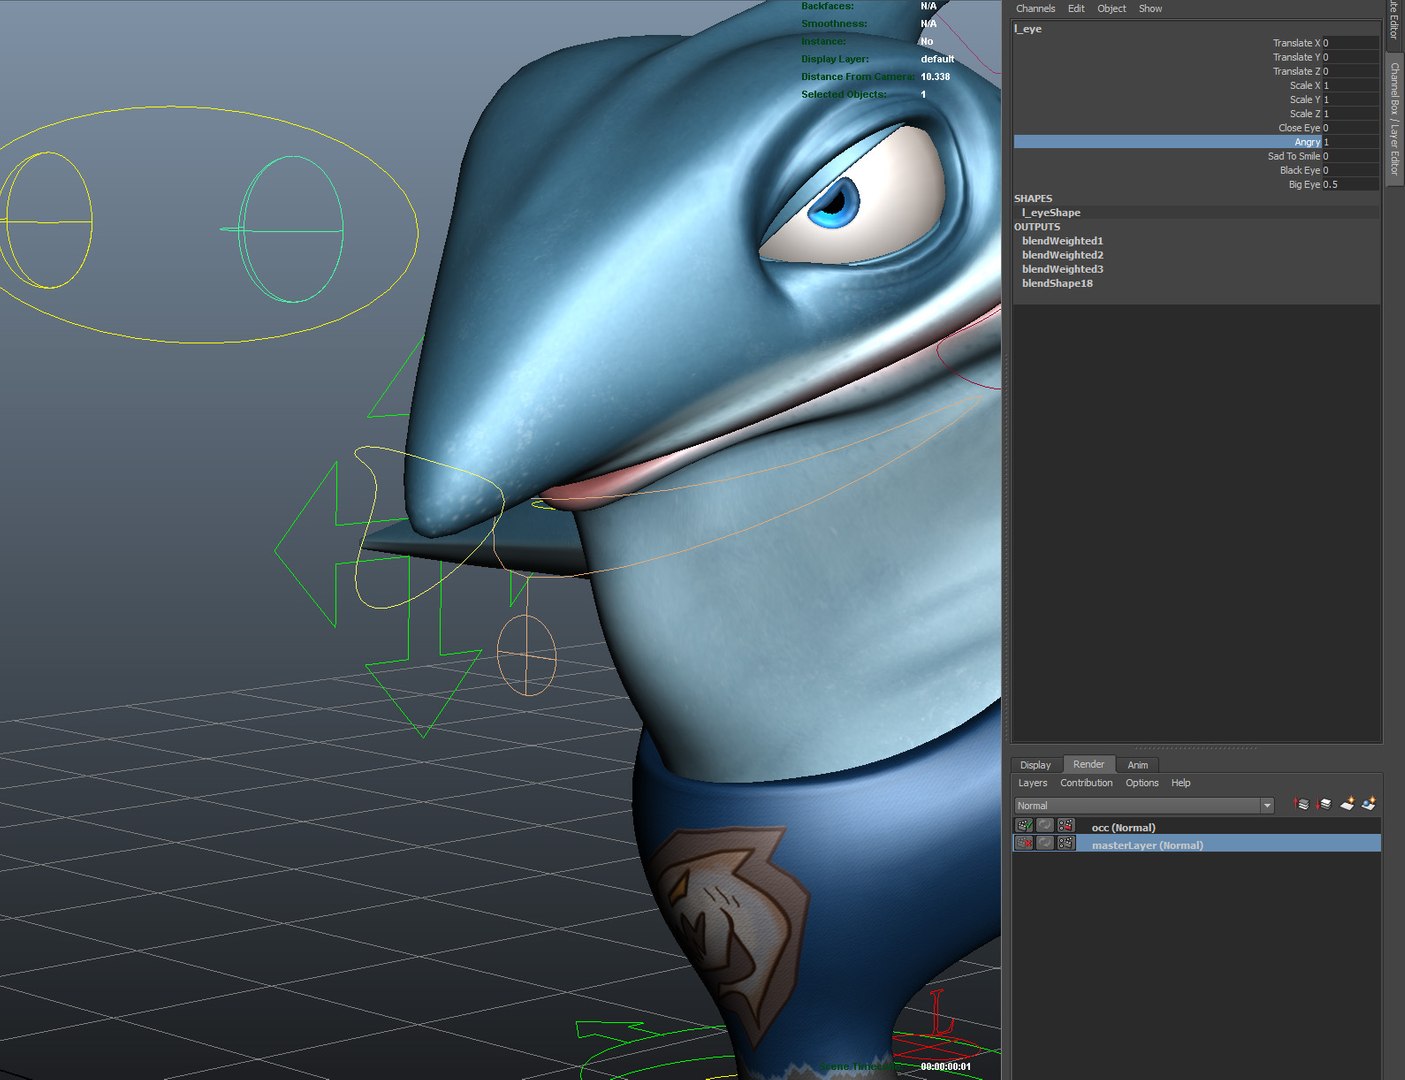The image size is (1405, 1080).
Task: Switch to the Anim layer tab
Action: [x=1138, y=765]
